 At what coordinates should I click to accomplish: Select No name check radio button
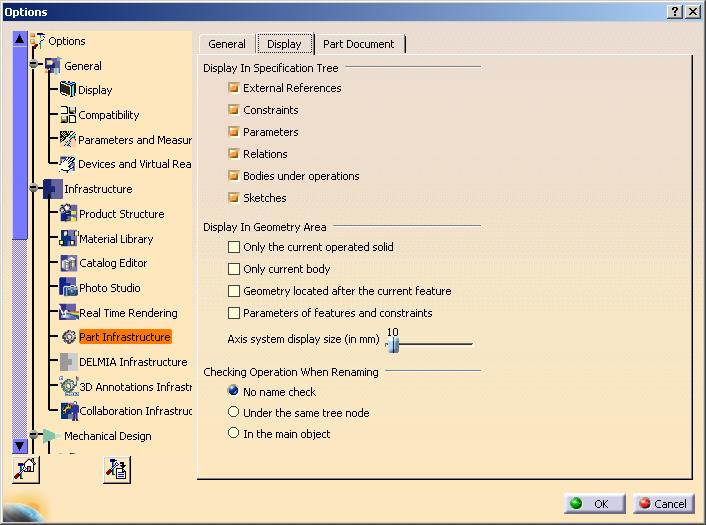click(233, 390)
